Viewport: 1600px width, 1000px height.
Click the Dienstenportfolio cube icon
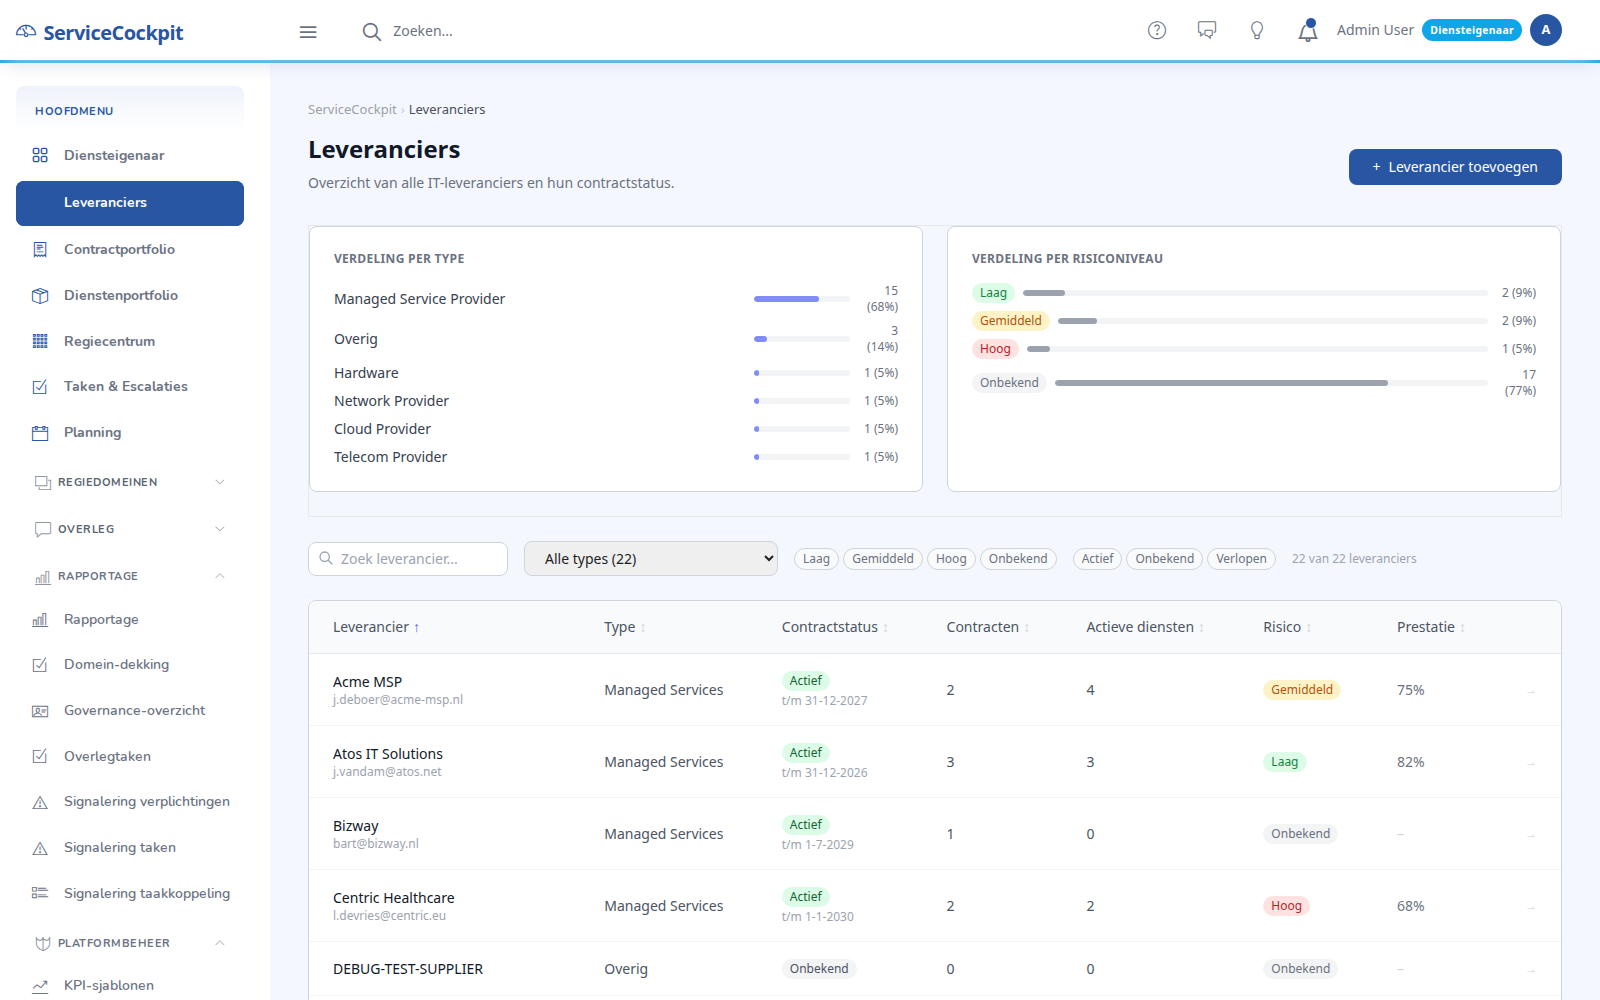pos(40,295)
